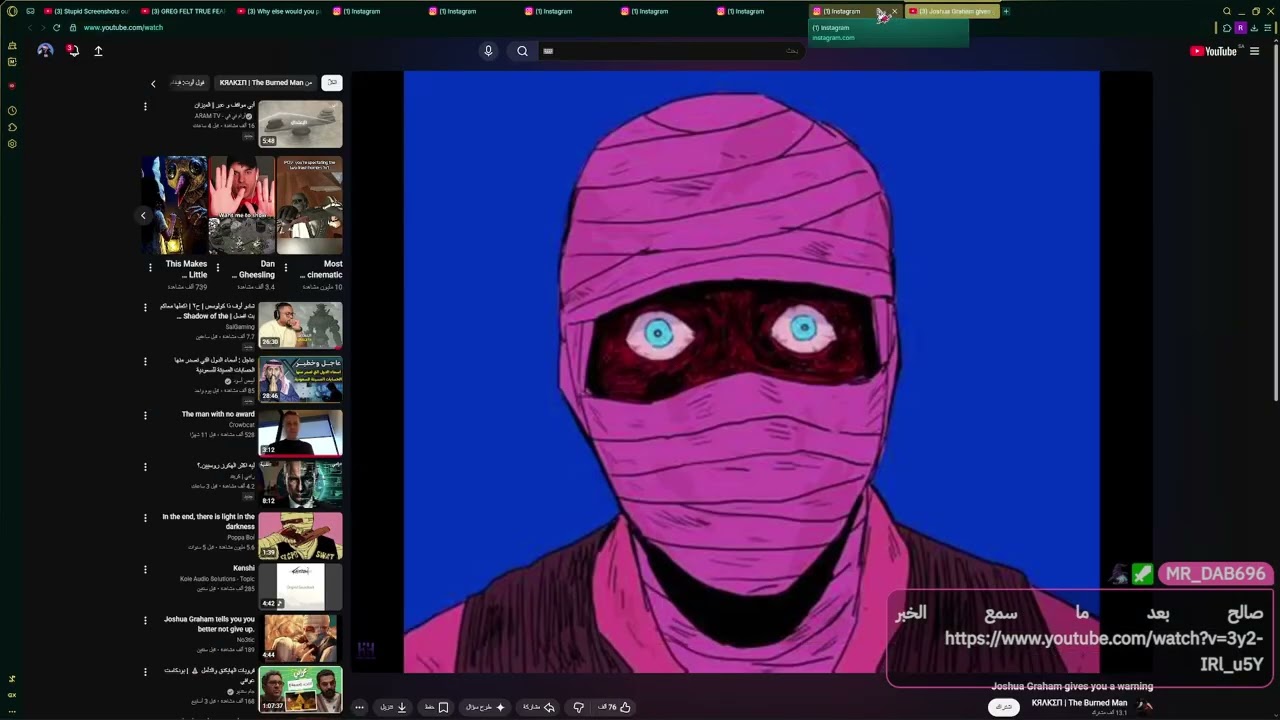
Task: Open the YouTube home logo
Action: pyautogui.click(x=1214, y=51)
